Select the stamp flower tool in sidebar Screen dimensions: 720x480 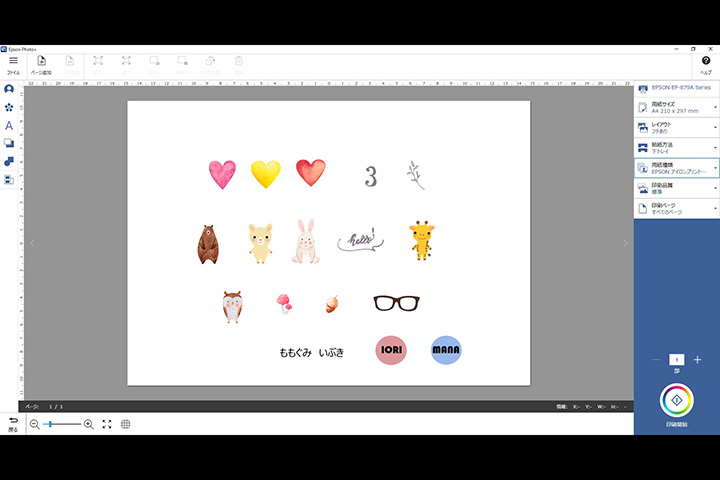(x=9, y=107)
